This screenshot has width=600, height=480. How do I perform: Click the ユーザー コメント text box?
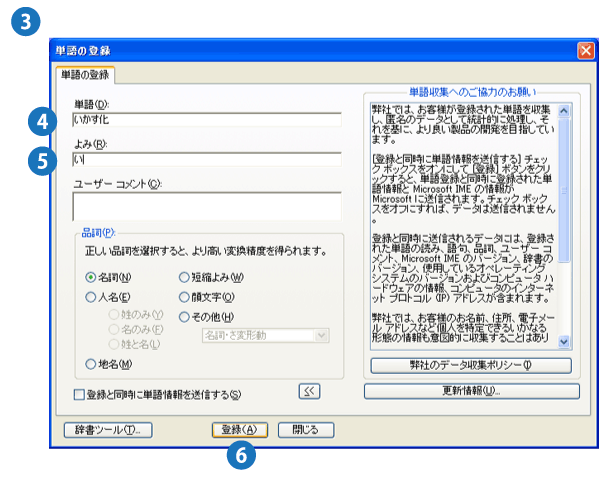[x=207, y=206]
